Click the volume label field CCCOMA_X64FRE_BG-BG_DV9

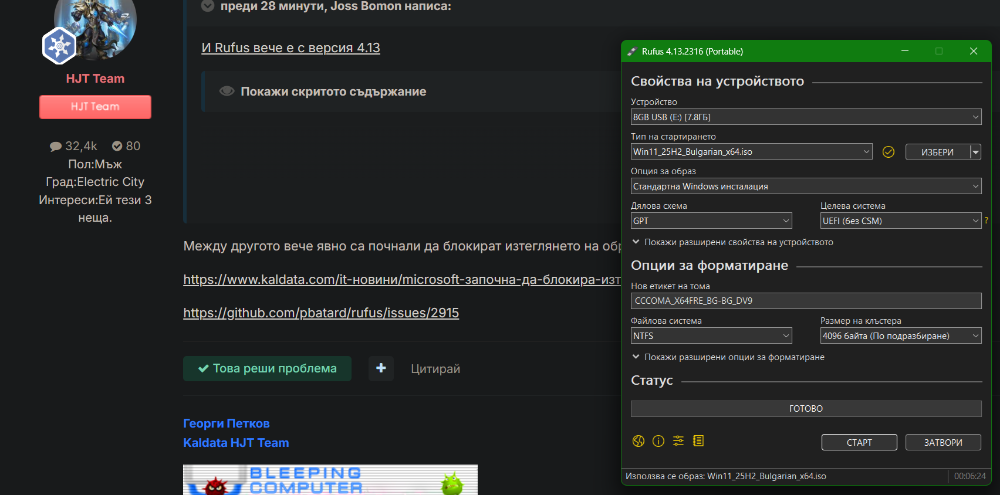[806, 301]
